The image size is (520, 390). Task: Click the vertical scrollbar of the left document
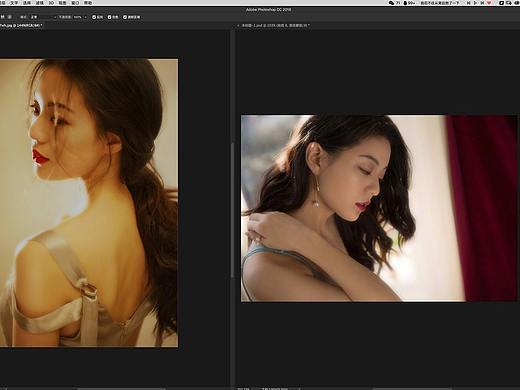point(232,210)
